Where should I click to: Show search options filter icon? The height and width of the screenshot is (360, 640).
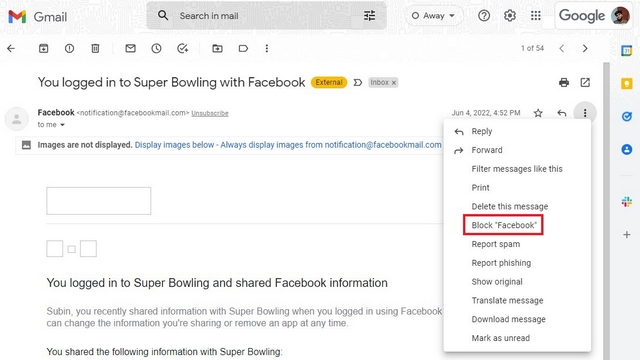(369, 16)
